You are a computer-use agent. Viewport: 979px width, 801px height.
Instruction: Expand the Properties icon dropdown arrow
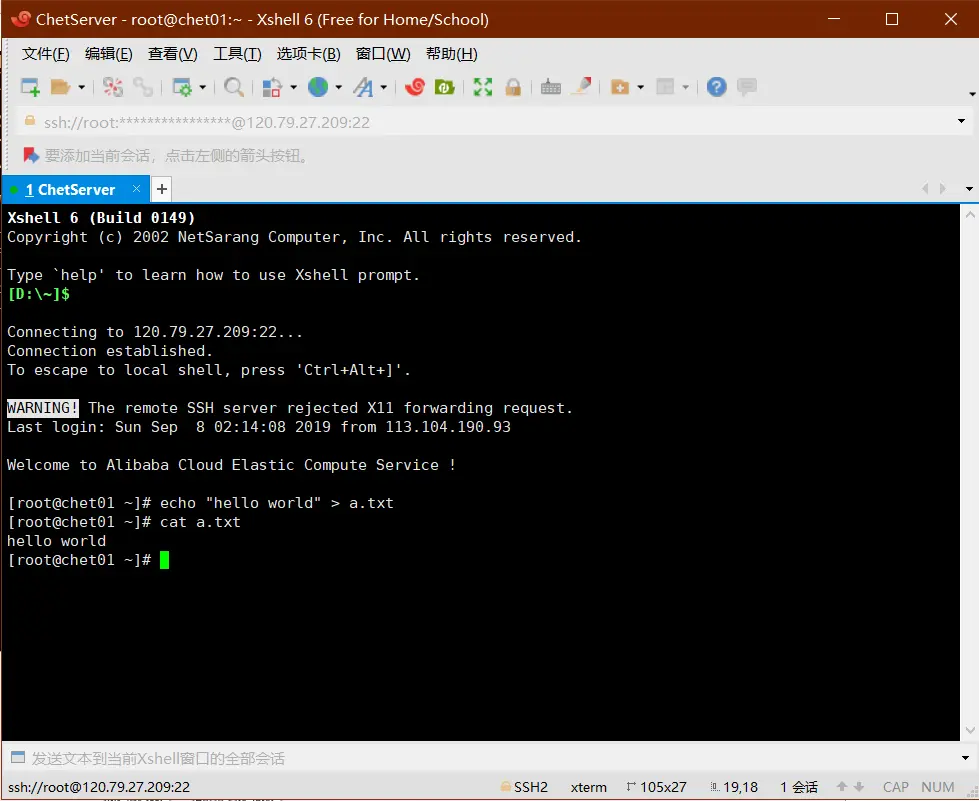[202, 87]
